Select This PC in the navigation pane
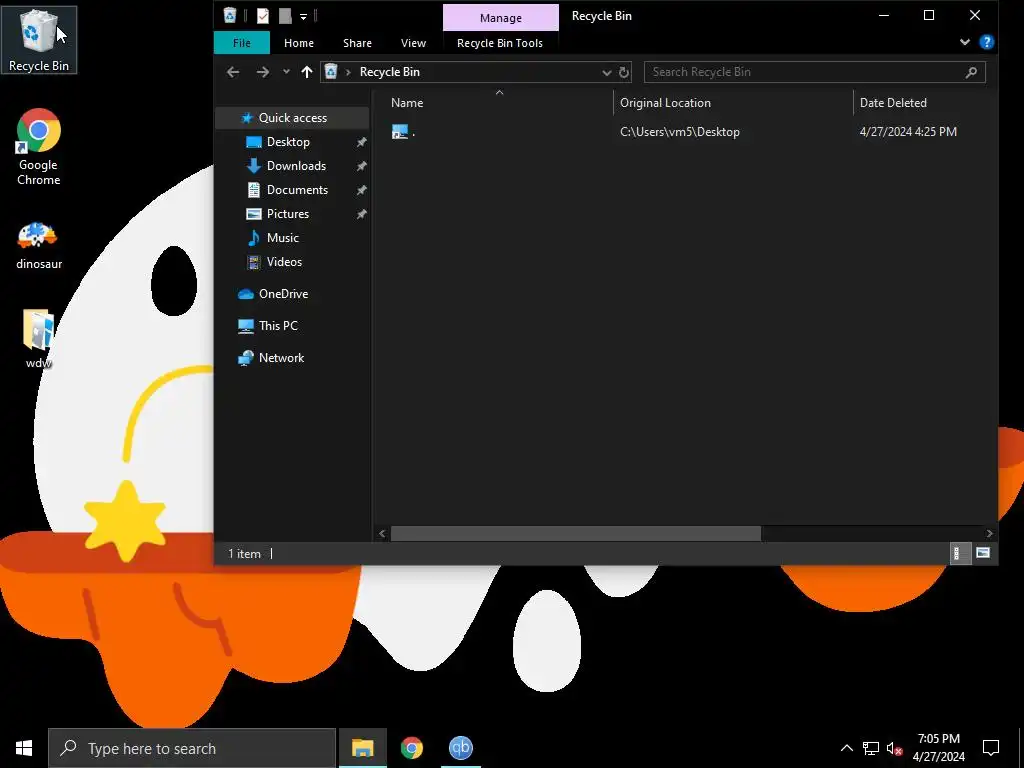1024x768 pixels. [x=278, y=326]
